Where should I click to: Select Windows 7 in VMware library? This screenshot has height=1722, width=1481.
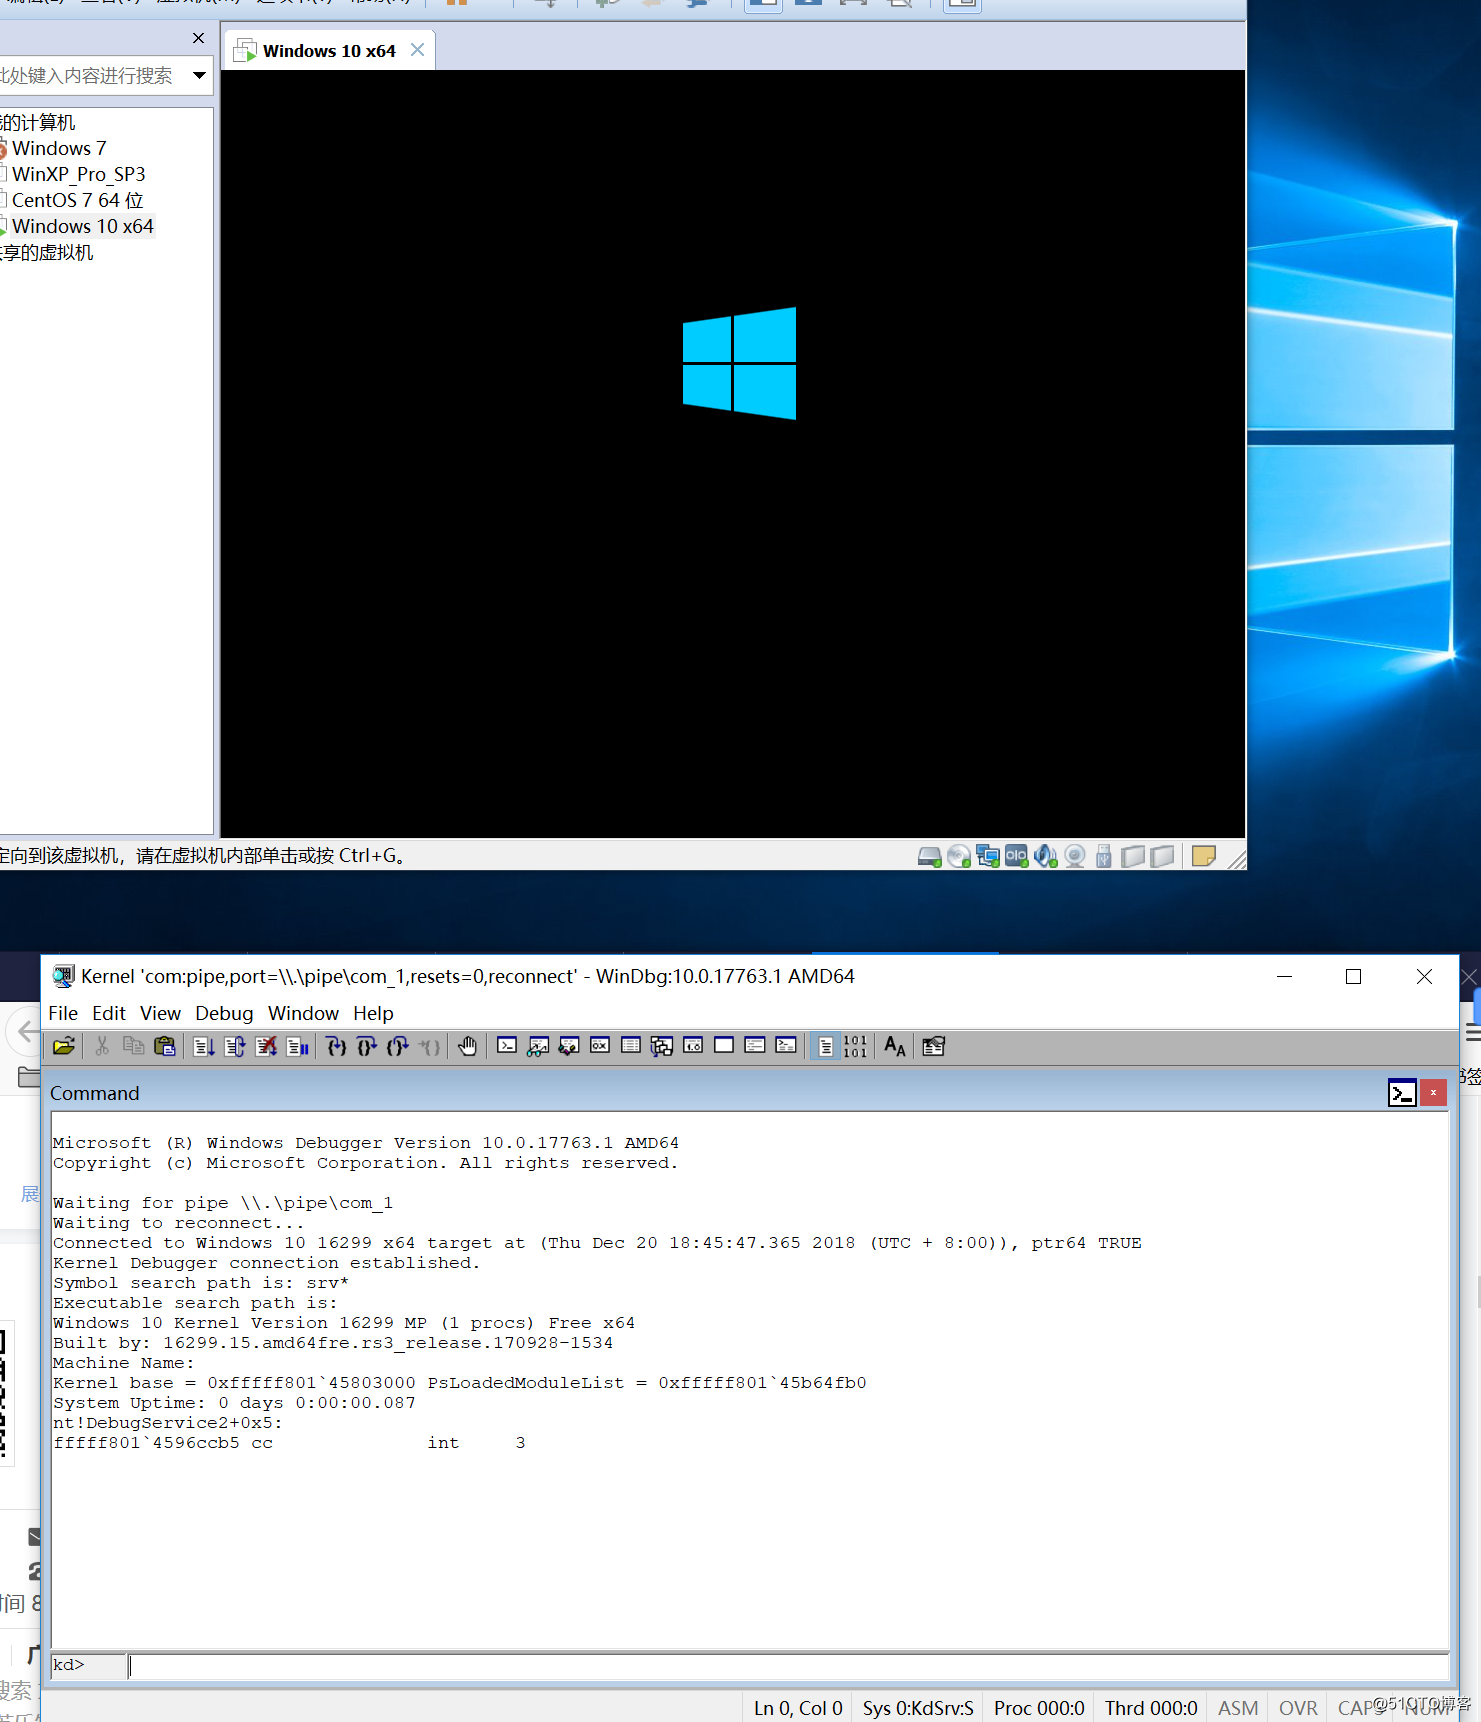point(59,148)
